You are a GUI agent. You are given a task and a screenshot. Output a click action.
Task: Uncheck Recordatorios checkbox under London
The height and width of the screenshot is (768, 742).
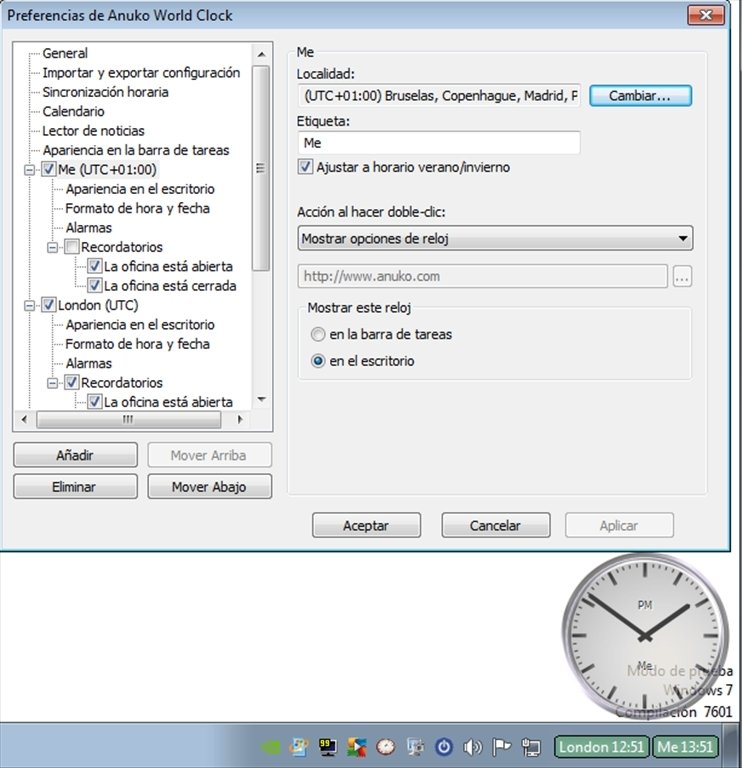pos(72,383)
